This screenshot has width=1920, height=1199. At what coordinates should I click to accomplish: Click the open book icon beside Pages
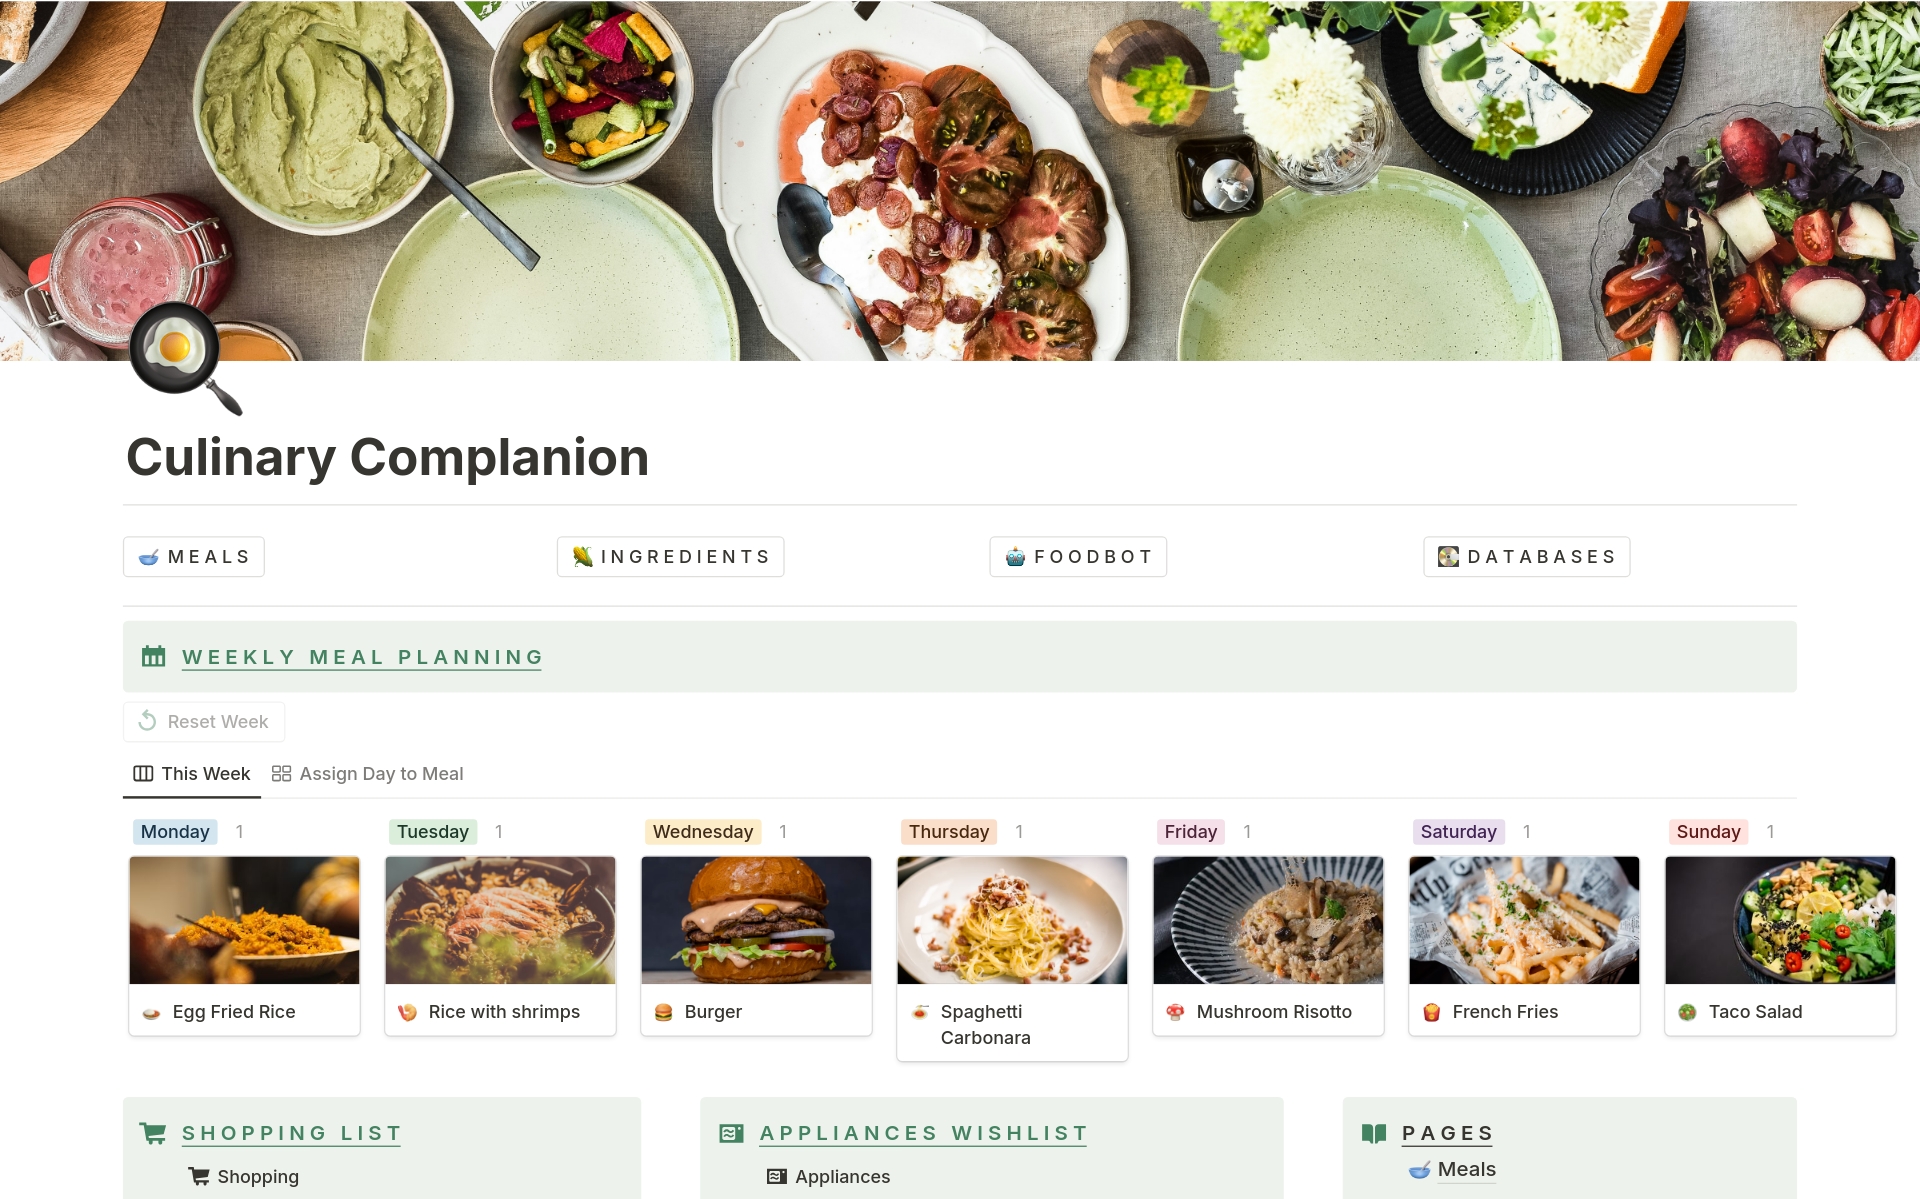(1374, 1133)
